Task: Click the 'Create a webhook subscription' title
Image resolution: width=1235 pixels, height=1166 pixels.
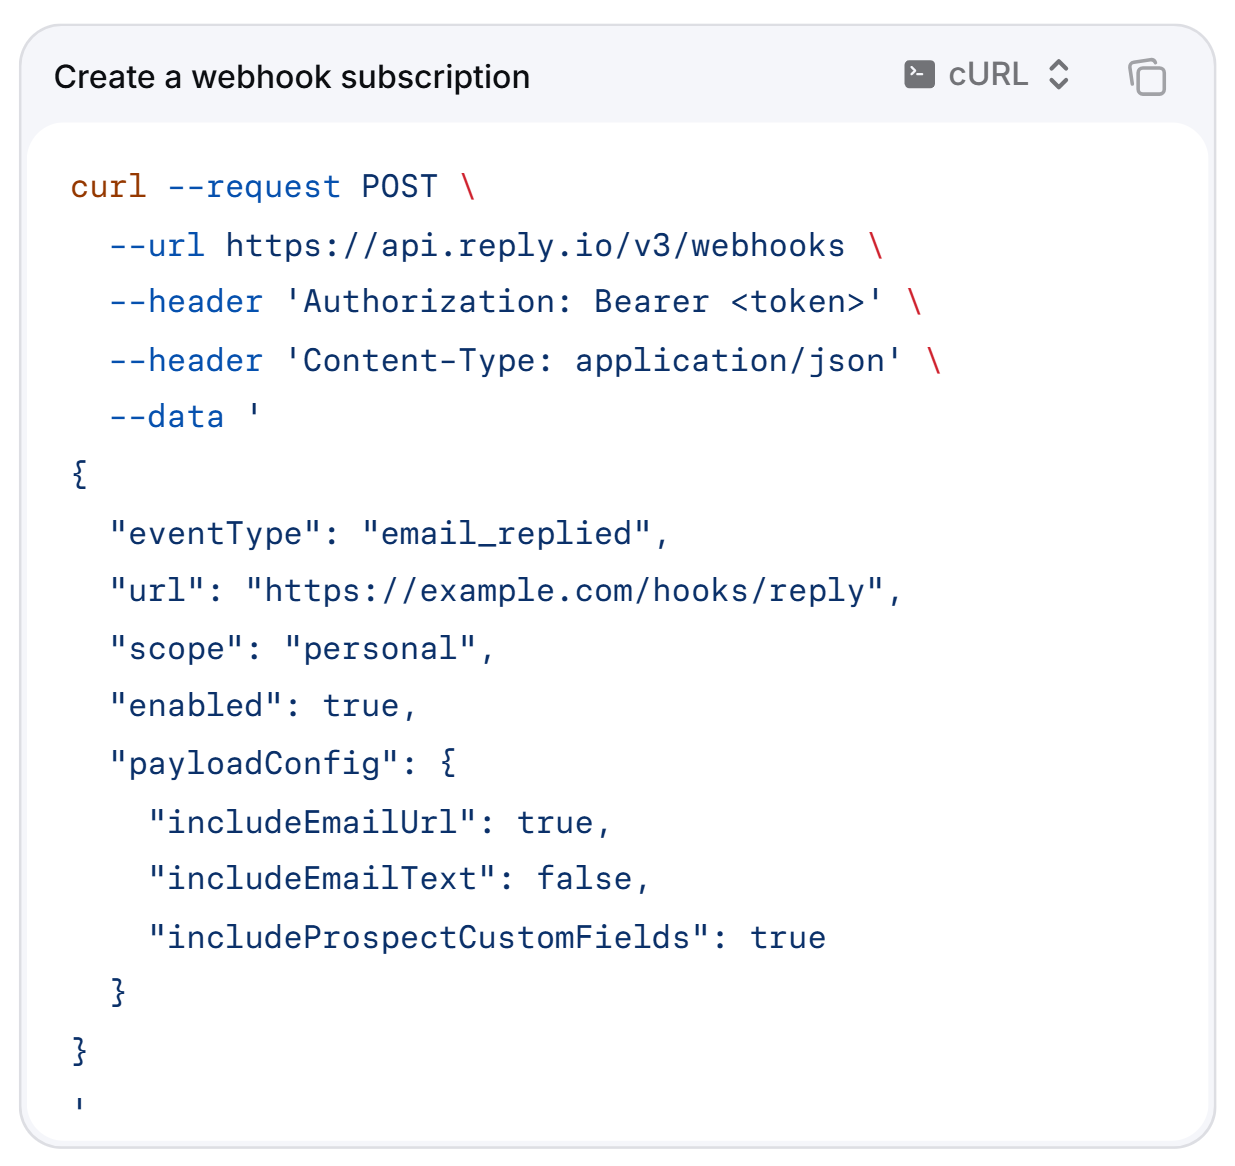Action: click(x=292, y=77)
